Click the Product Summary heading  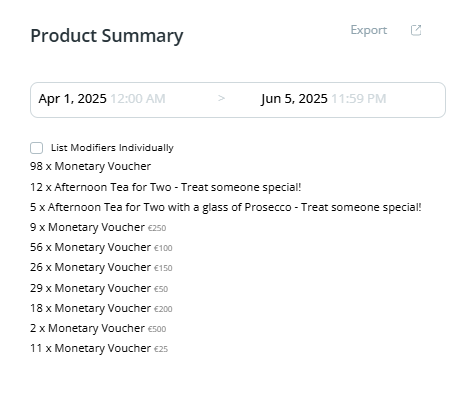click(x=107, y=36)
